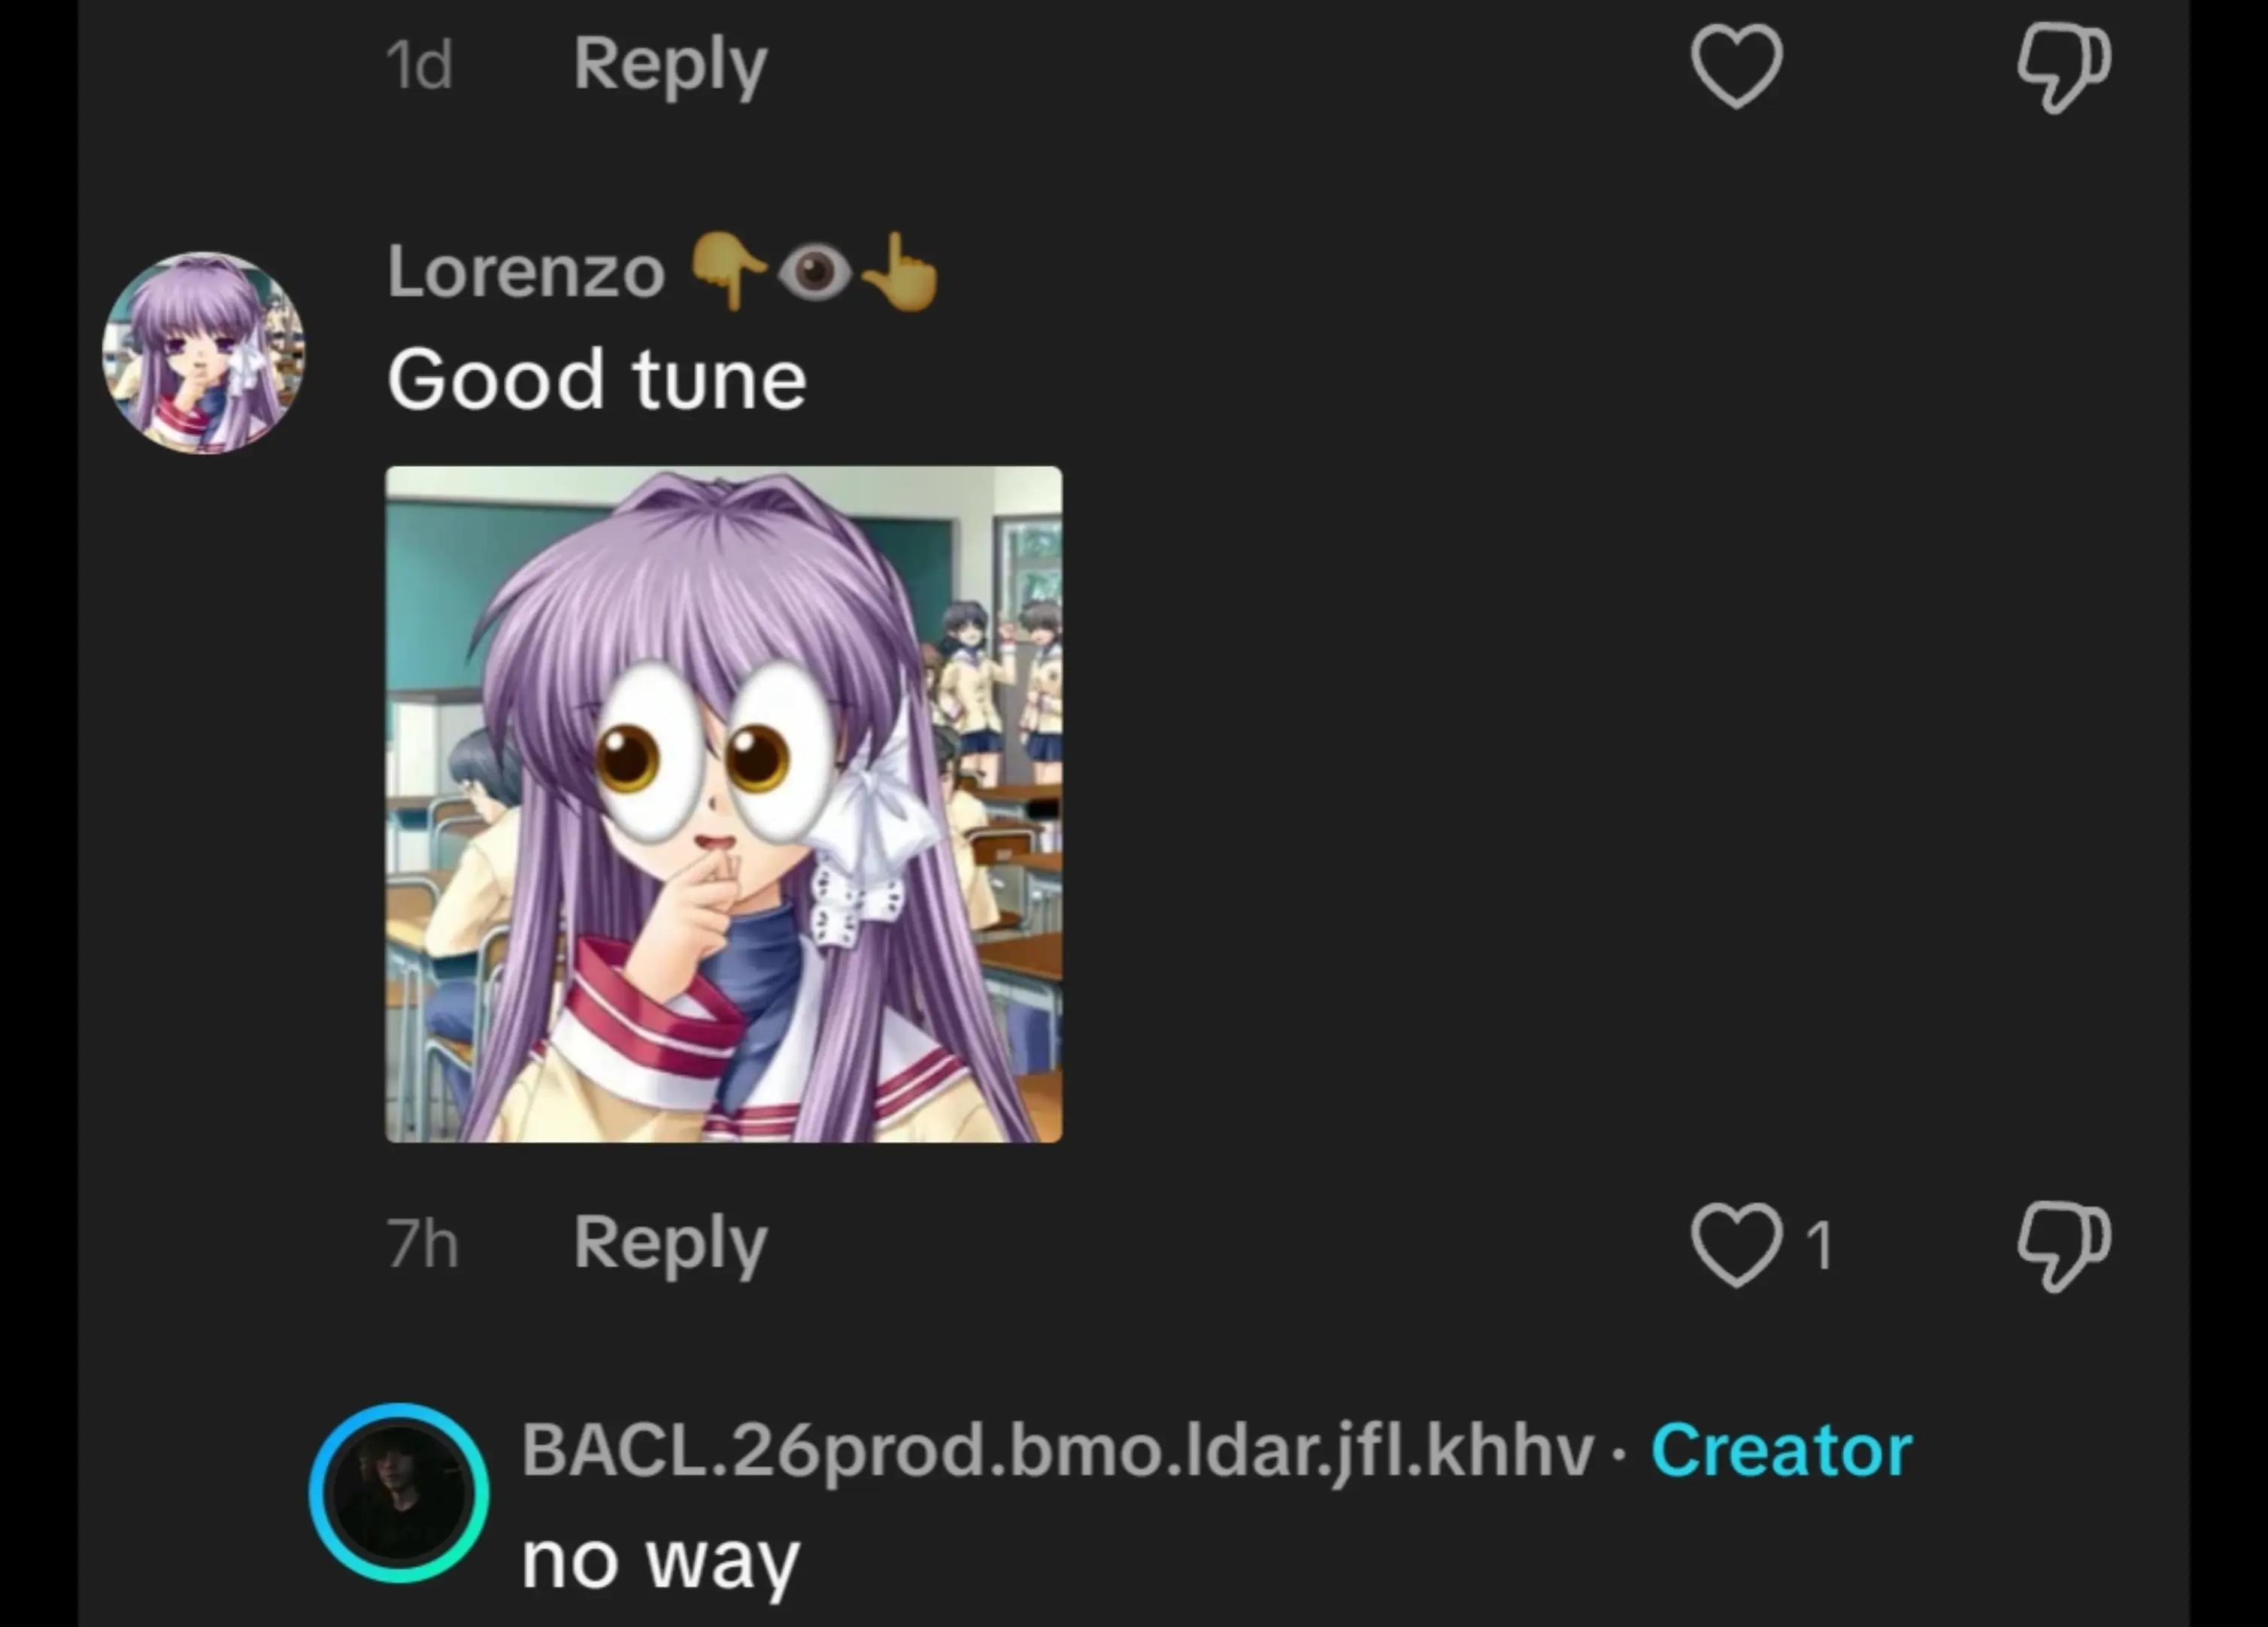The width and height of the screenshot is (2268, 1627).
Task: Open the creator's ringed profile avatar
Action: click(x=399, y=1492)
